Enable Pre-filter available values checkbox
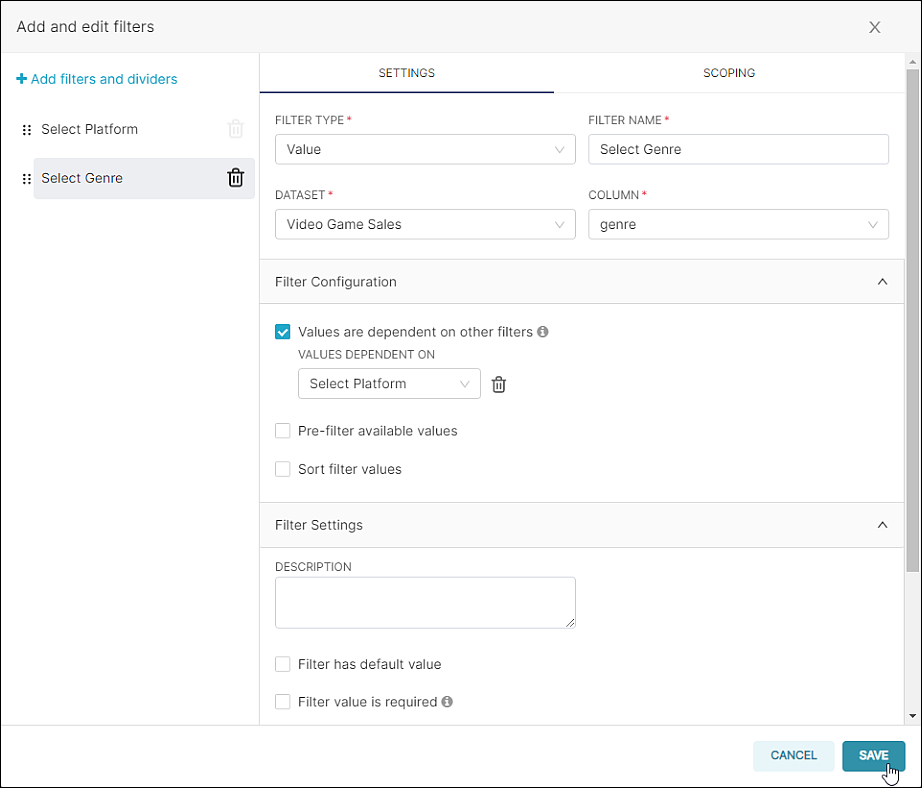Viewport: 922px width, 788px height. coord(282,430)
